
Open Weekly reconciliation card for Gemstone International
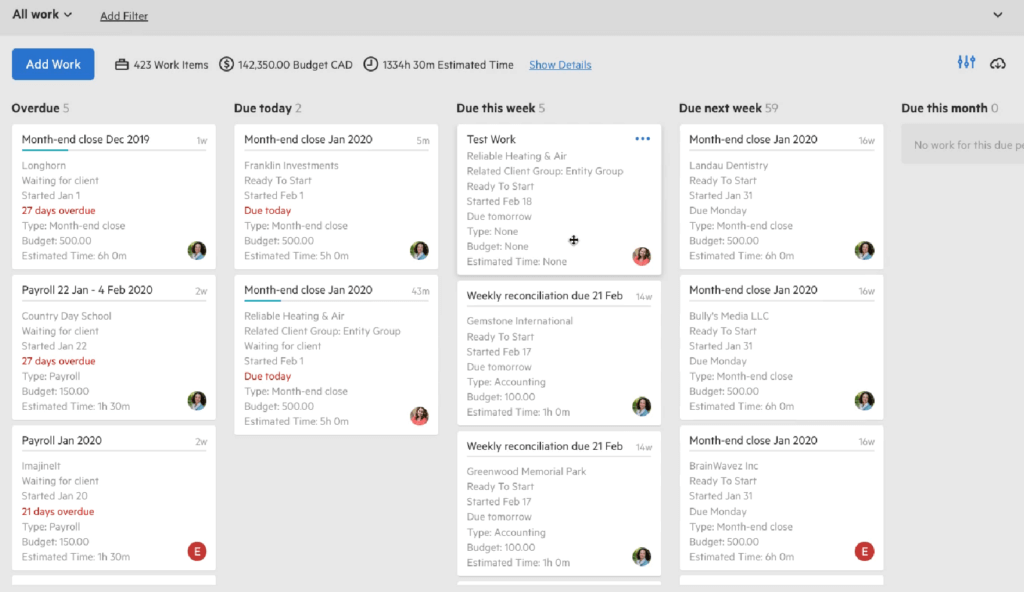(x=559, y=353)
